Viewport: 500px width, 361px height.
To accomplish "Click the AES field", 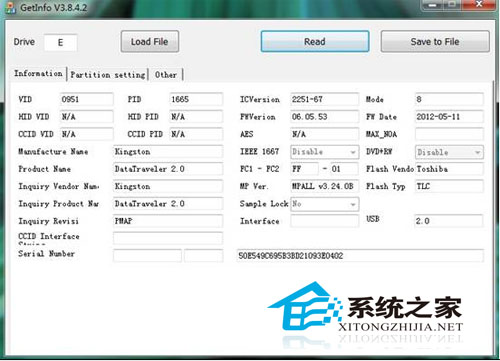I will click(324, 134).
